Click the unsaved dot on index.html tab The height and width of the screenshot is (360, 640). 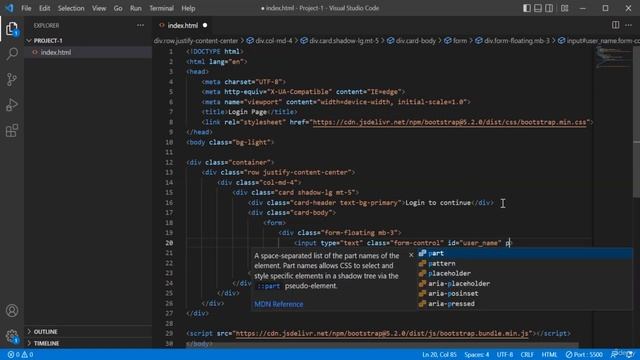point(205,25)
